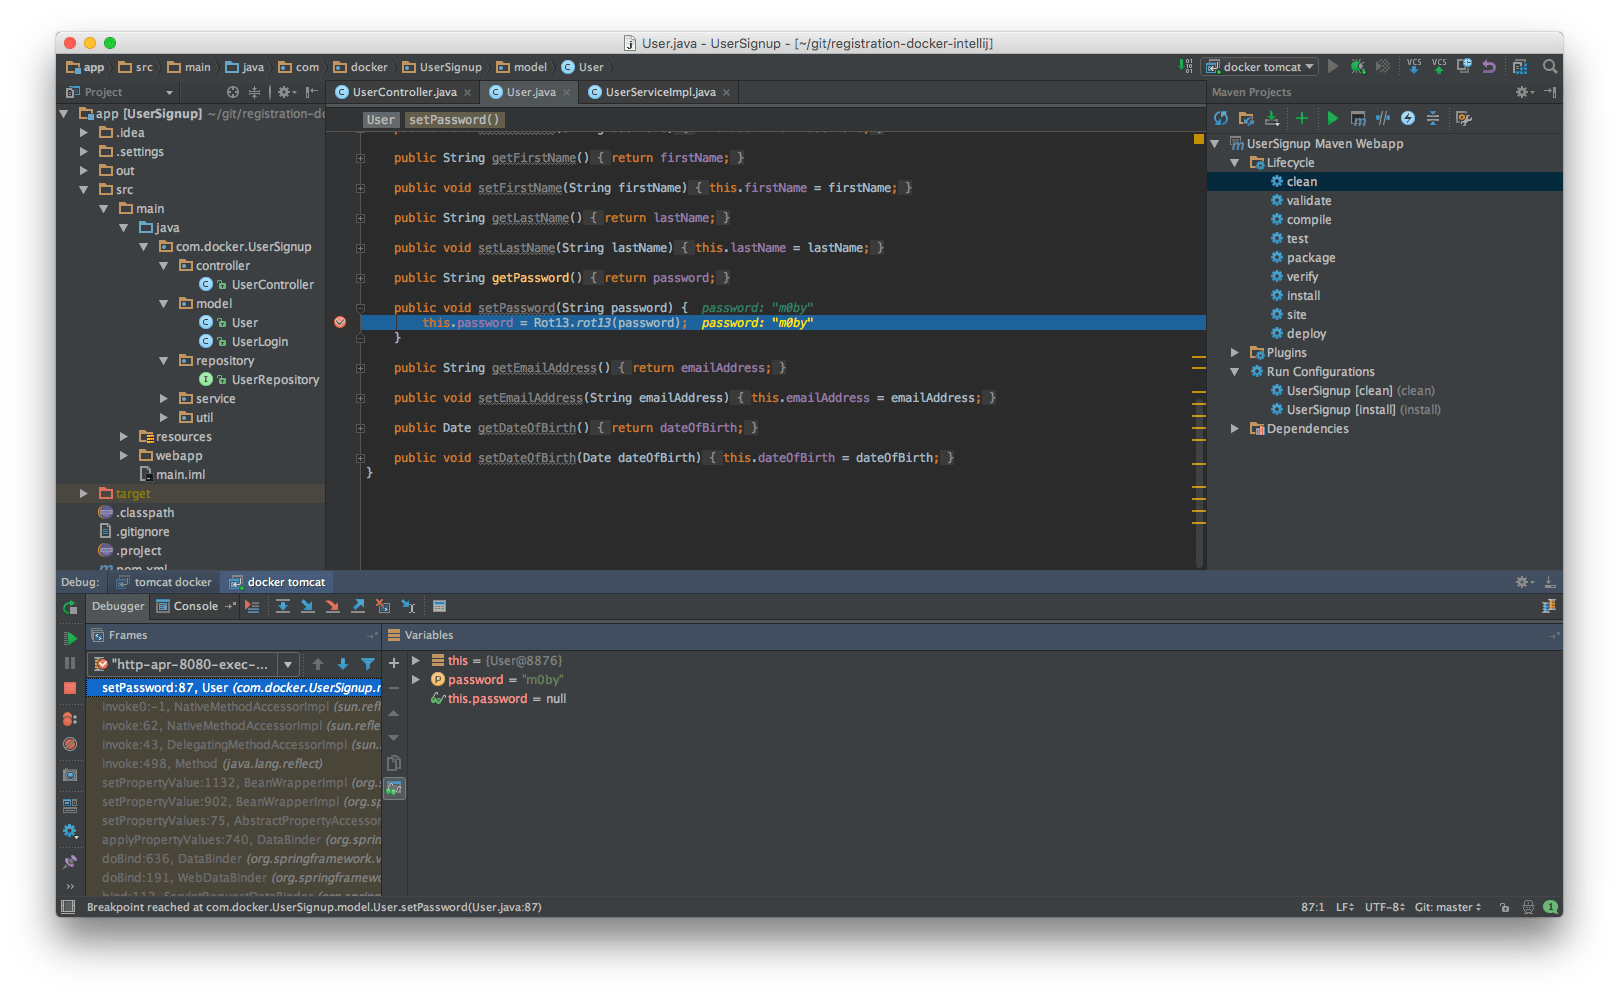The width and height of the screenshot is (1619, 997).
Task: Open the http-apr-8080-exec thread dropdown
Action: pyautogui.click(x=288, y=663)
